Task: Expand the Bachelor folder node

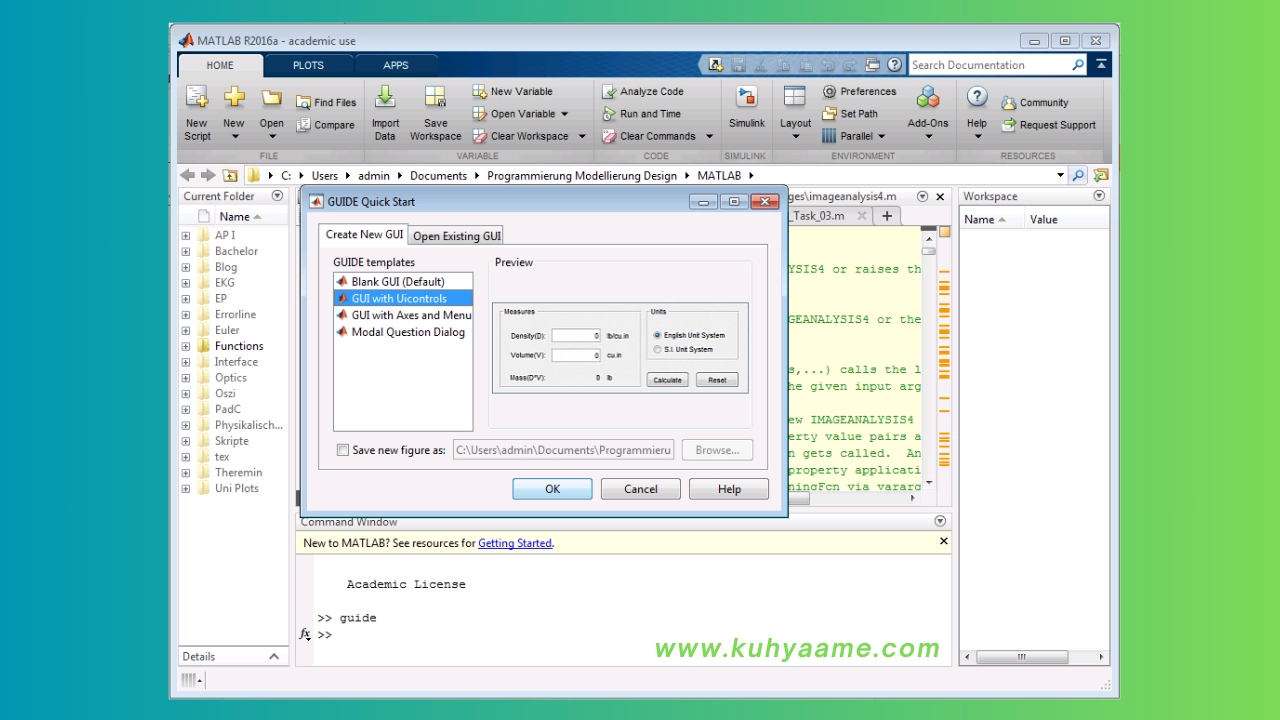Action: tap(186, 251)
